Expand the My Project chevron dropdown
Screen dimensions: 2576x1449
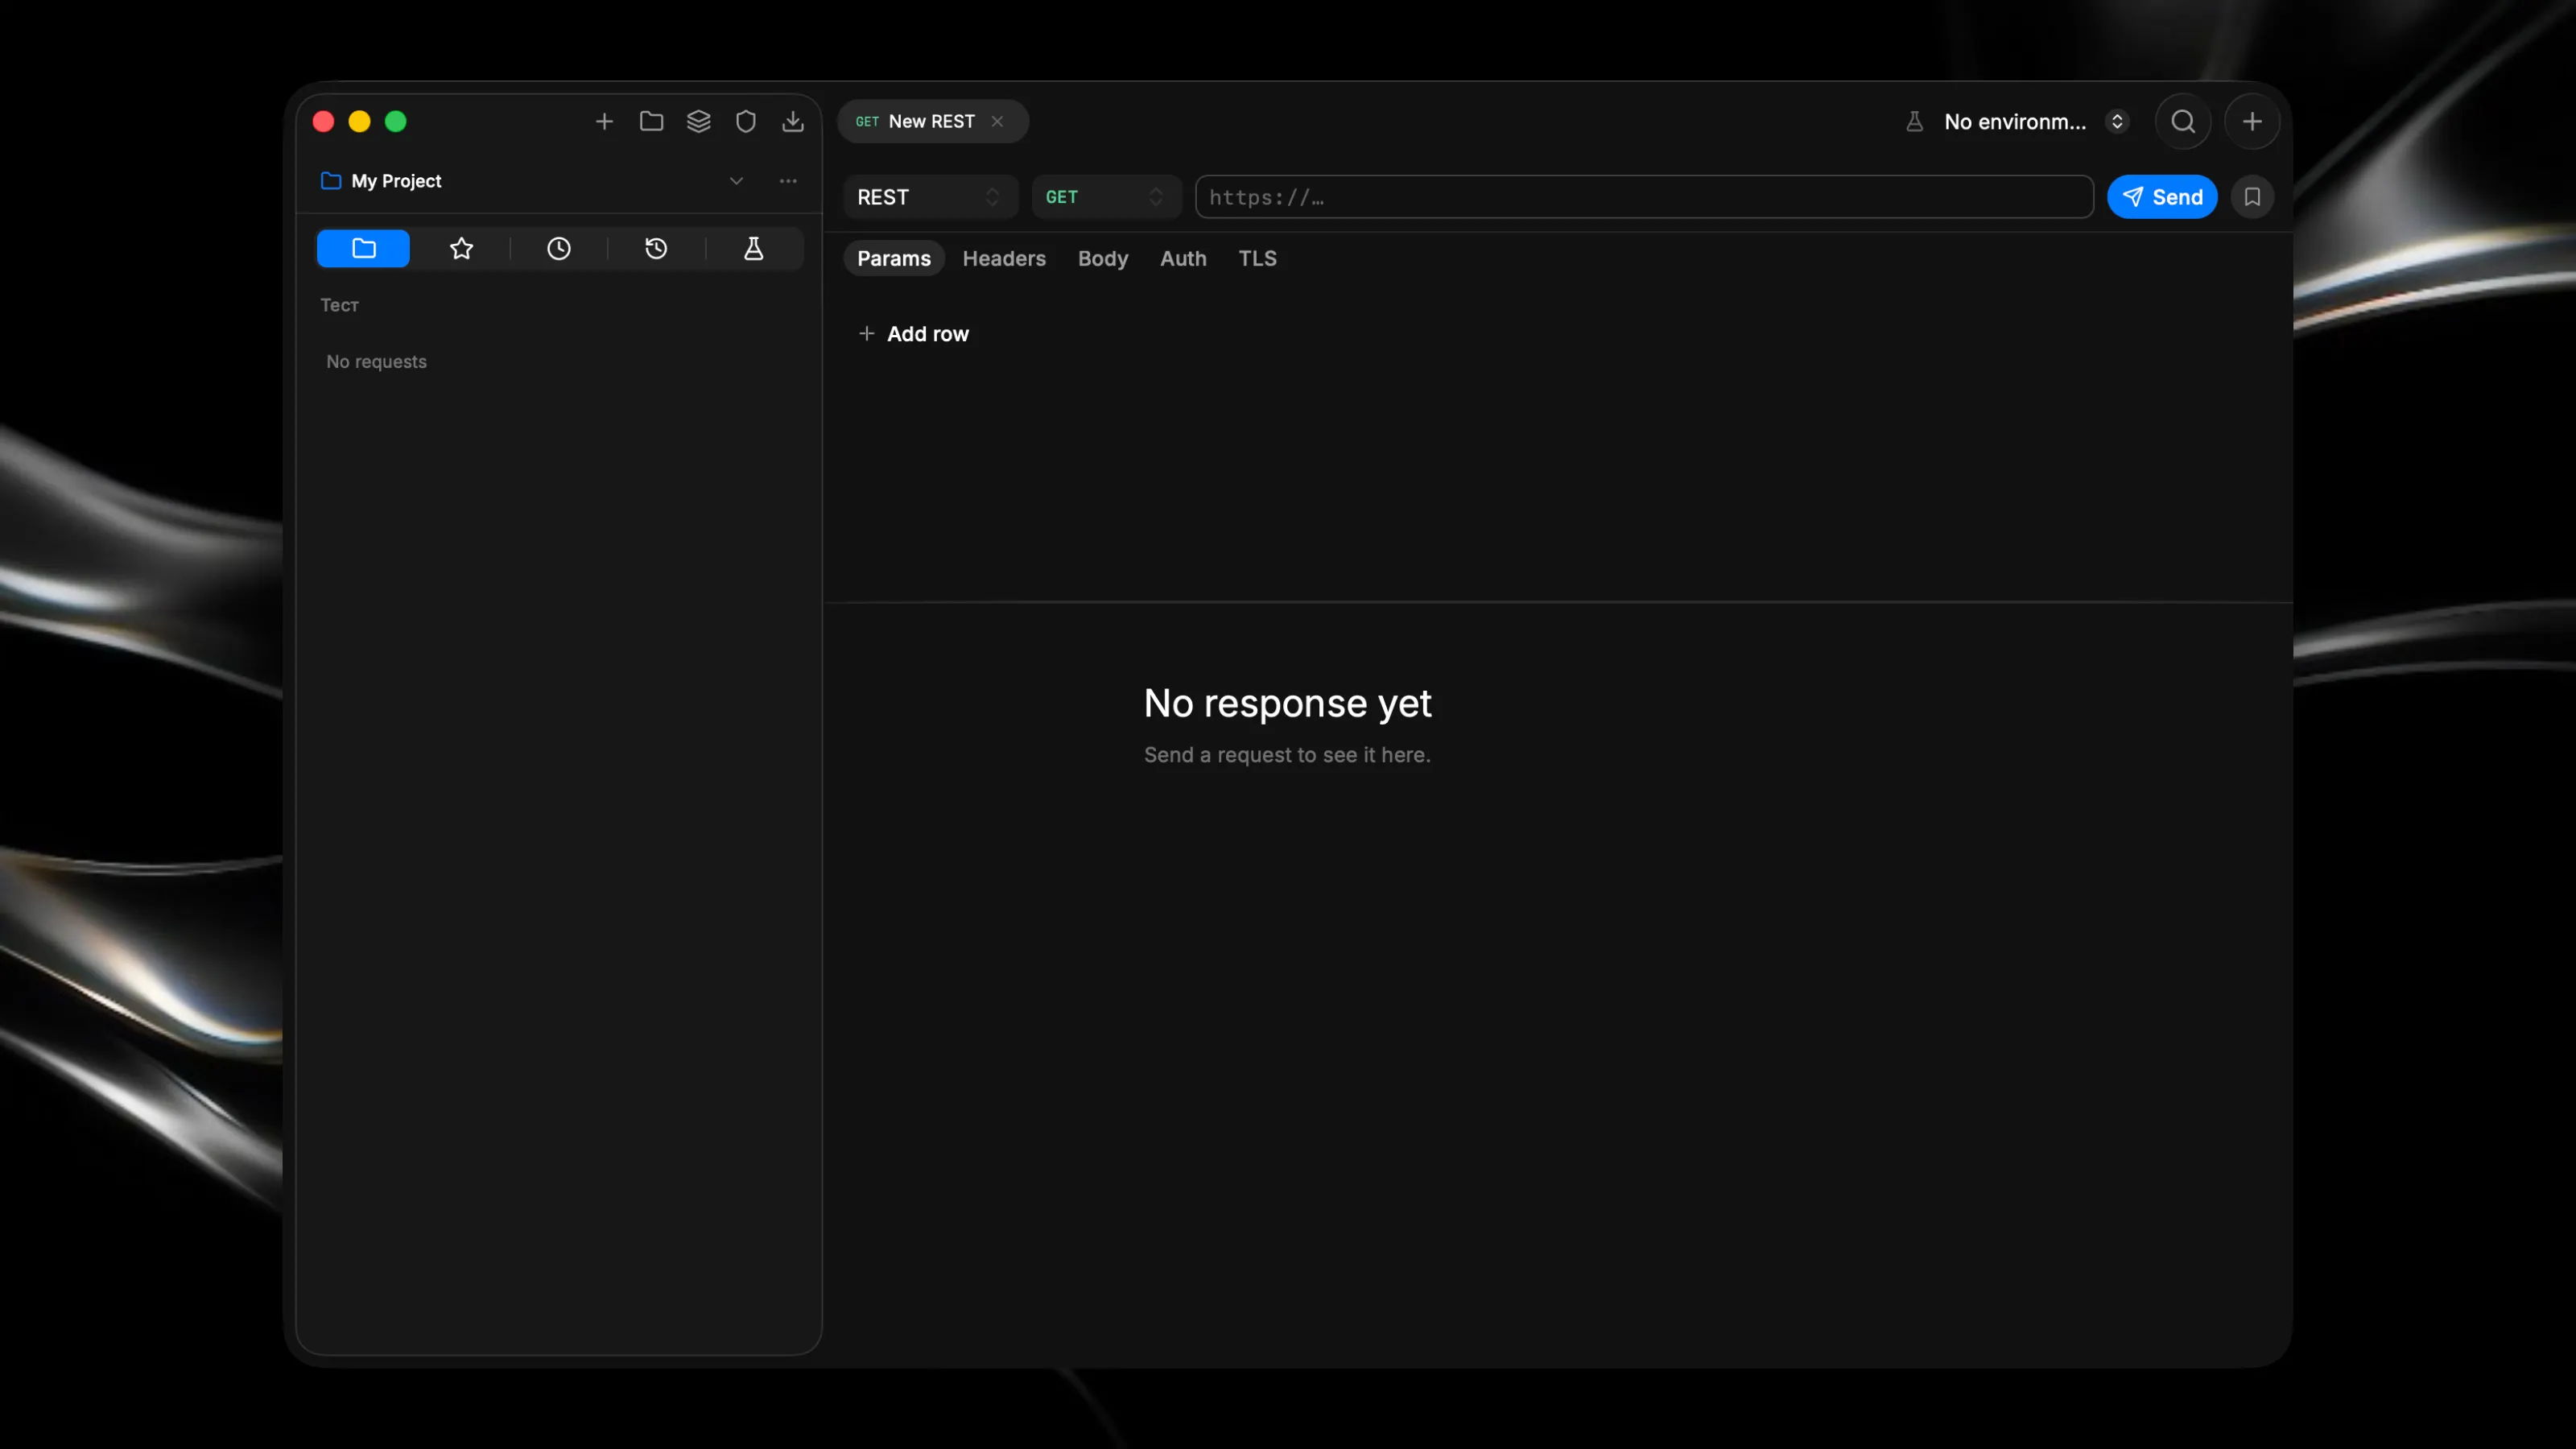(736, 181)
